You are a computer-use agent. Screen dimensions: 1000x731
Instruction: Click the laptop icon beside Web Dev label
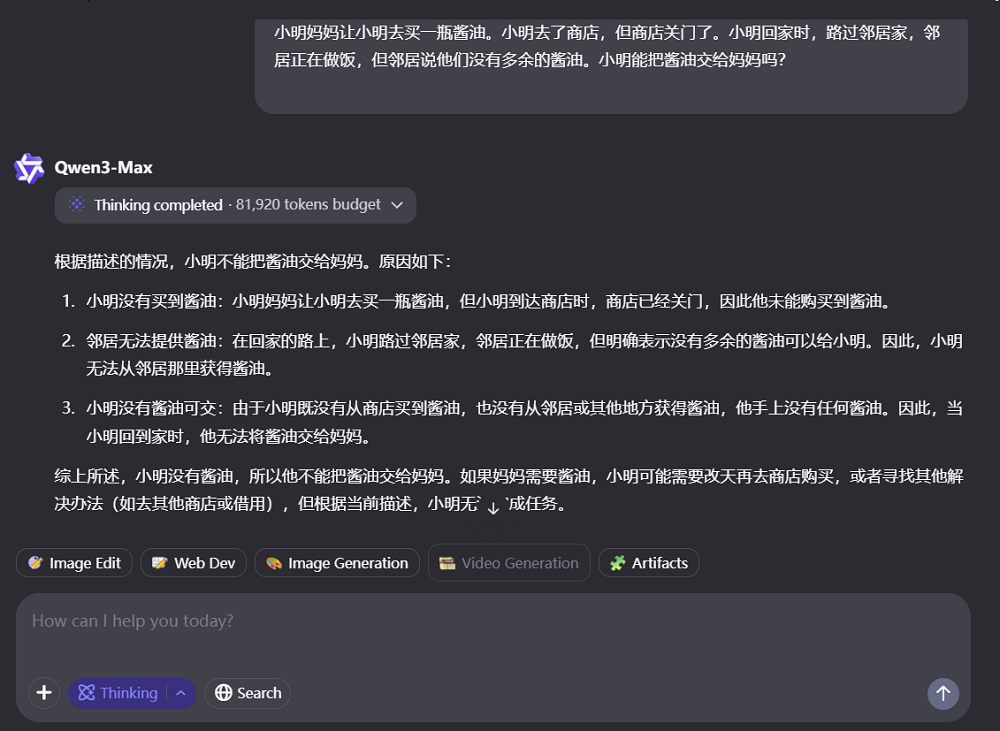point(159,563)
